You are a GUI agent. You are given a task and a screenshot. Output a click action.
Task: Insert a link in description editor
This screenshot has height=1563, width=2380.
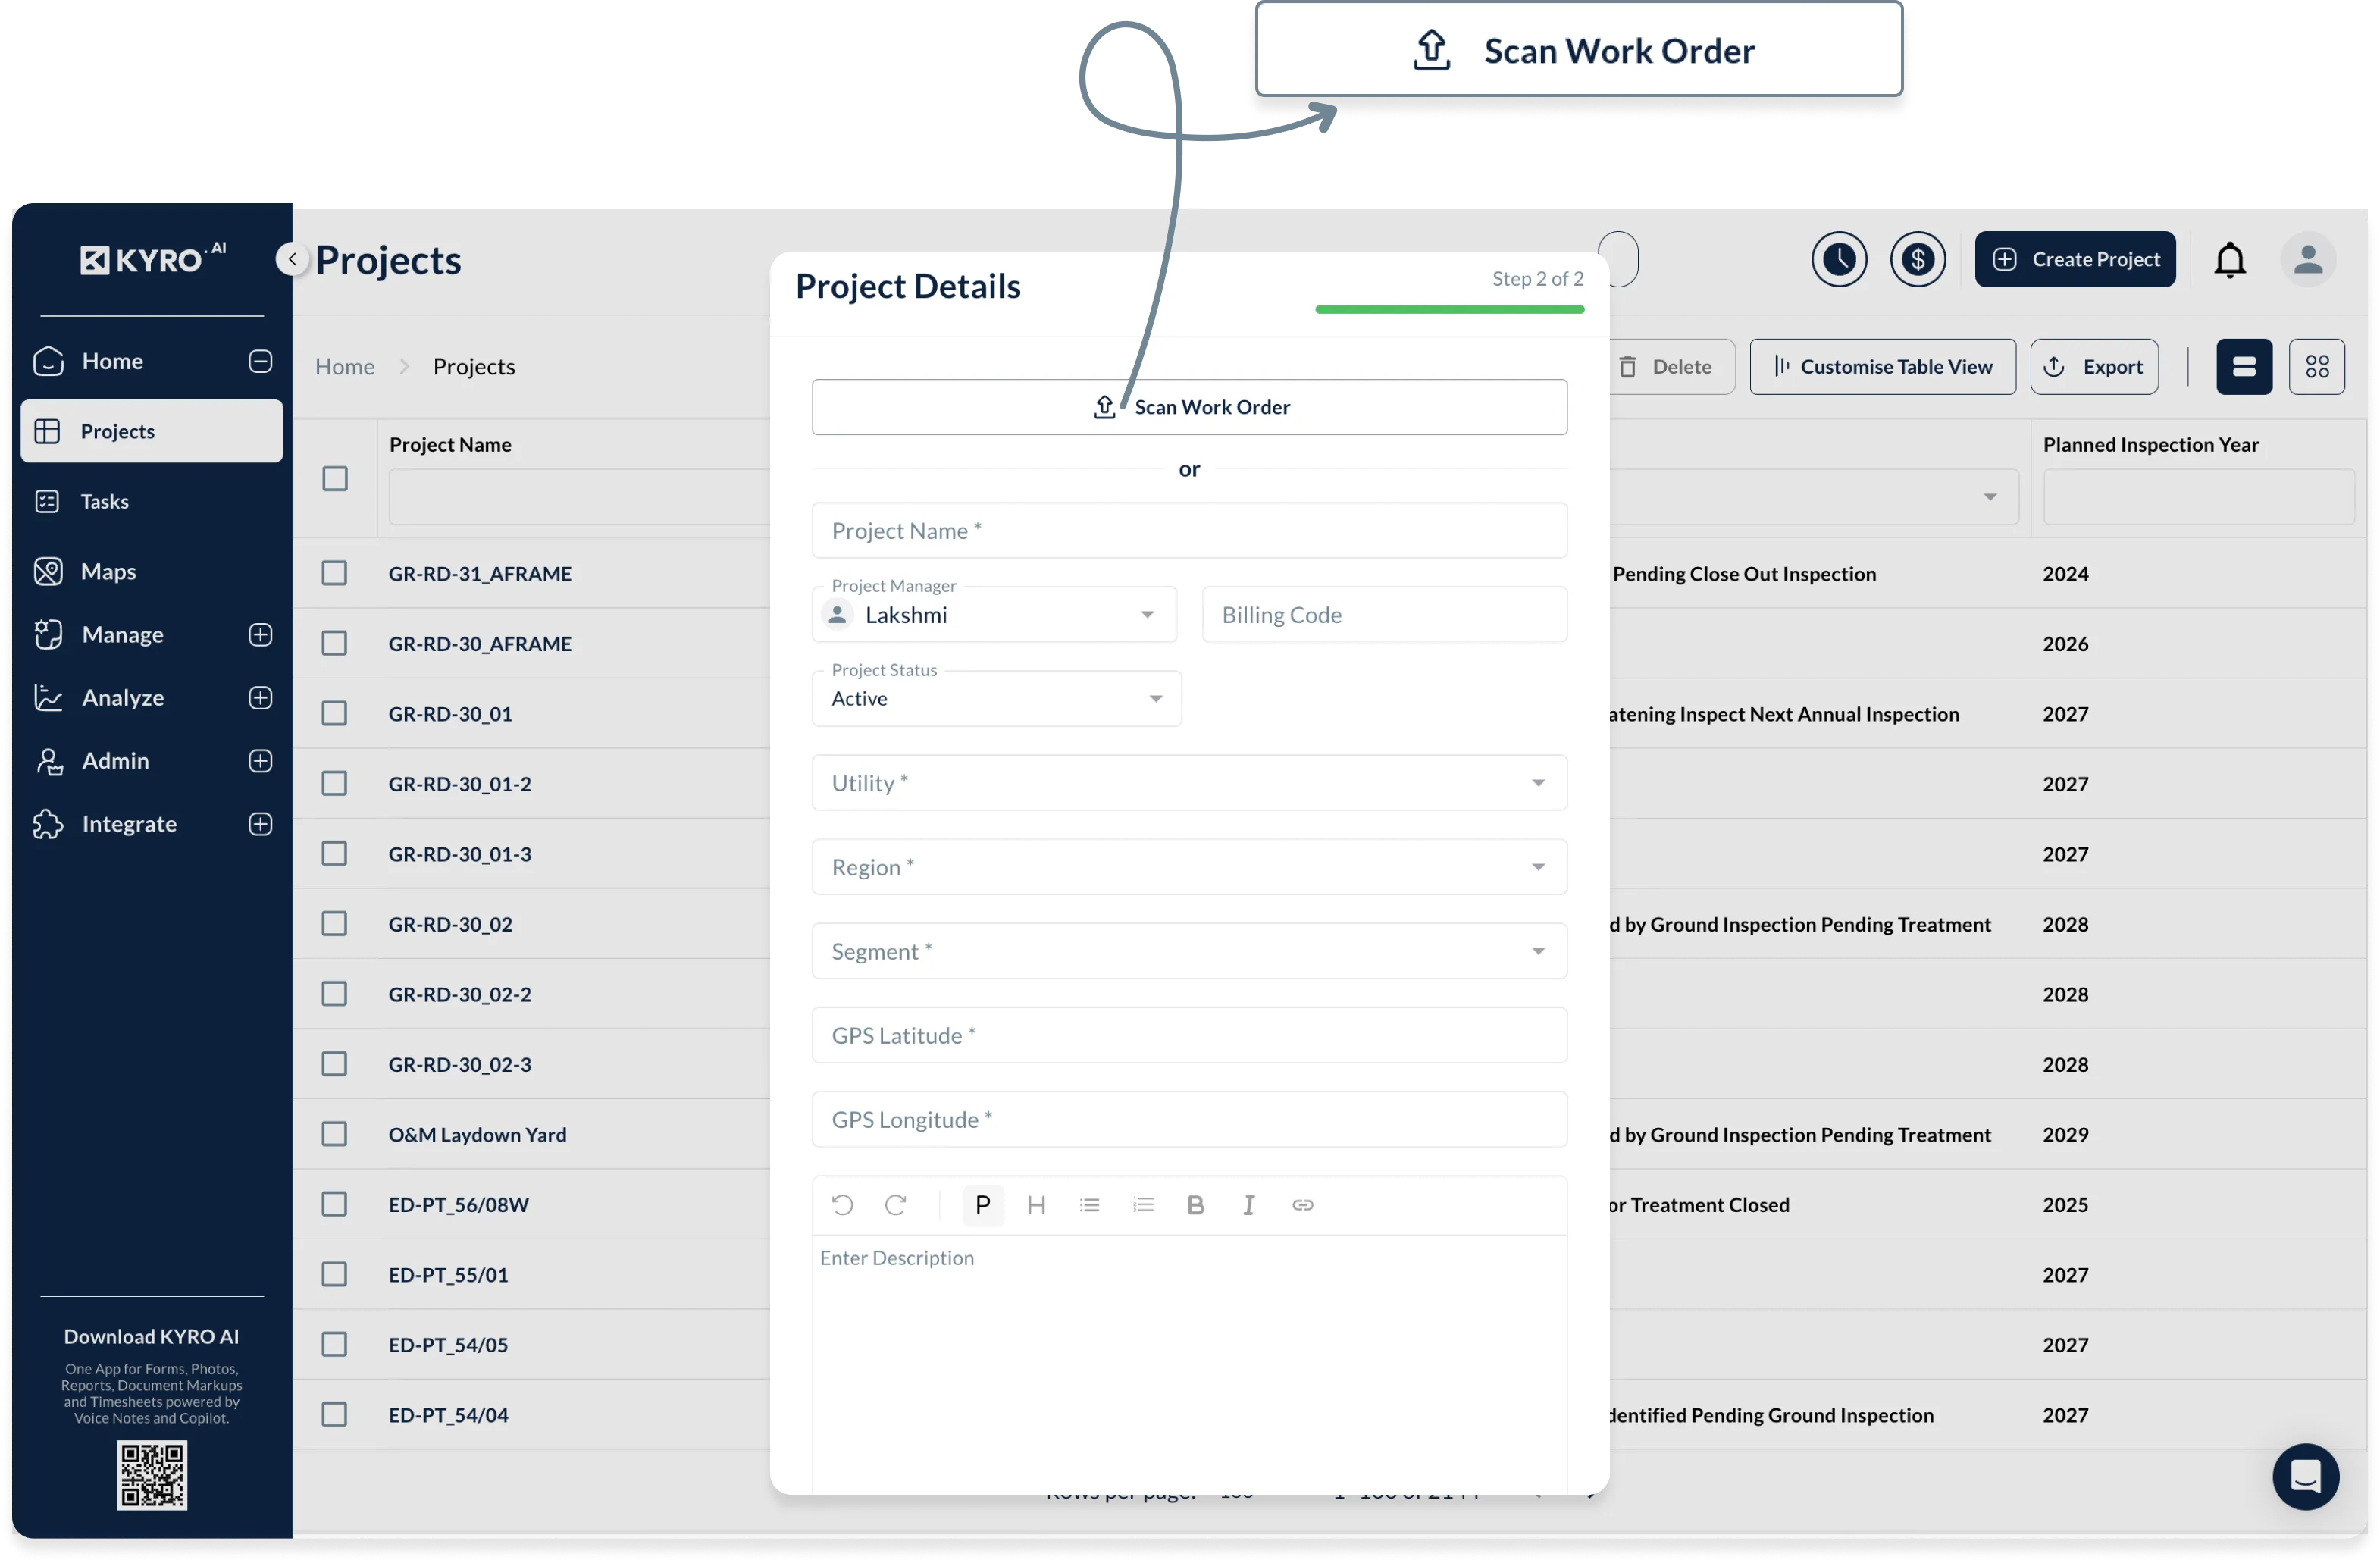click(1302, 1205)
